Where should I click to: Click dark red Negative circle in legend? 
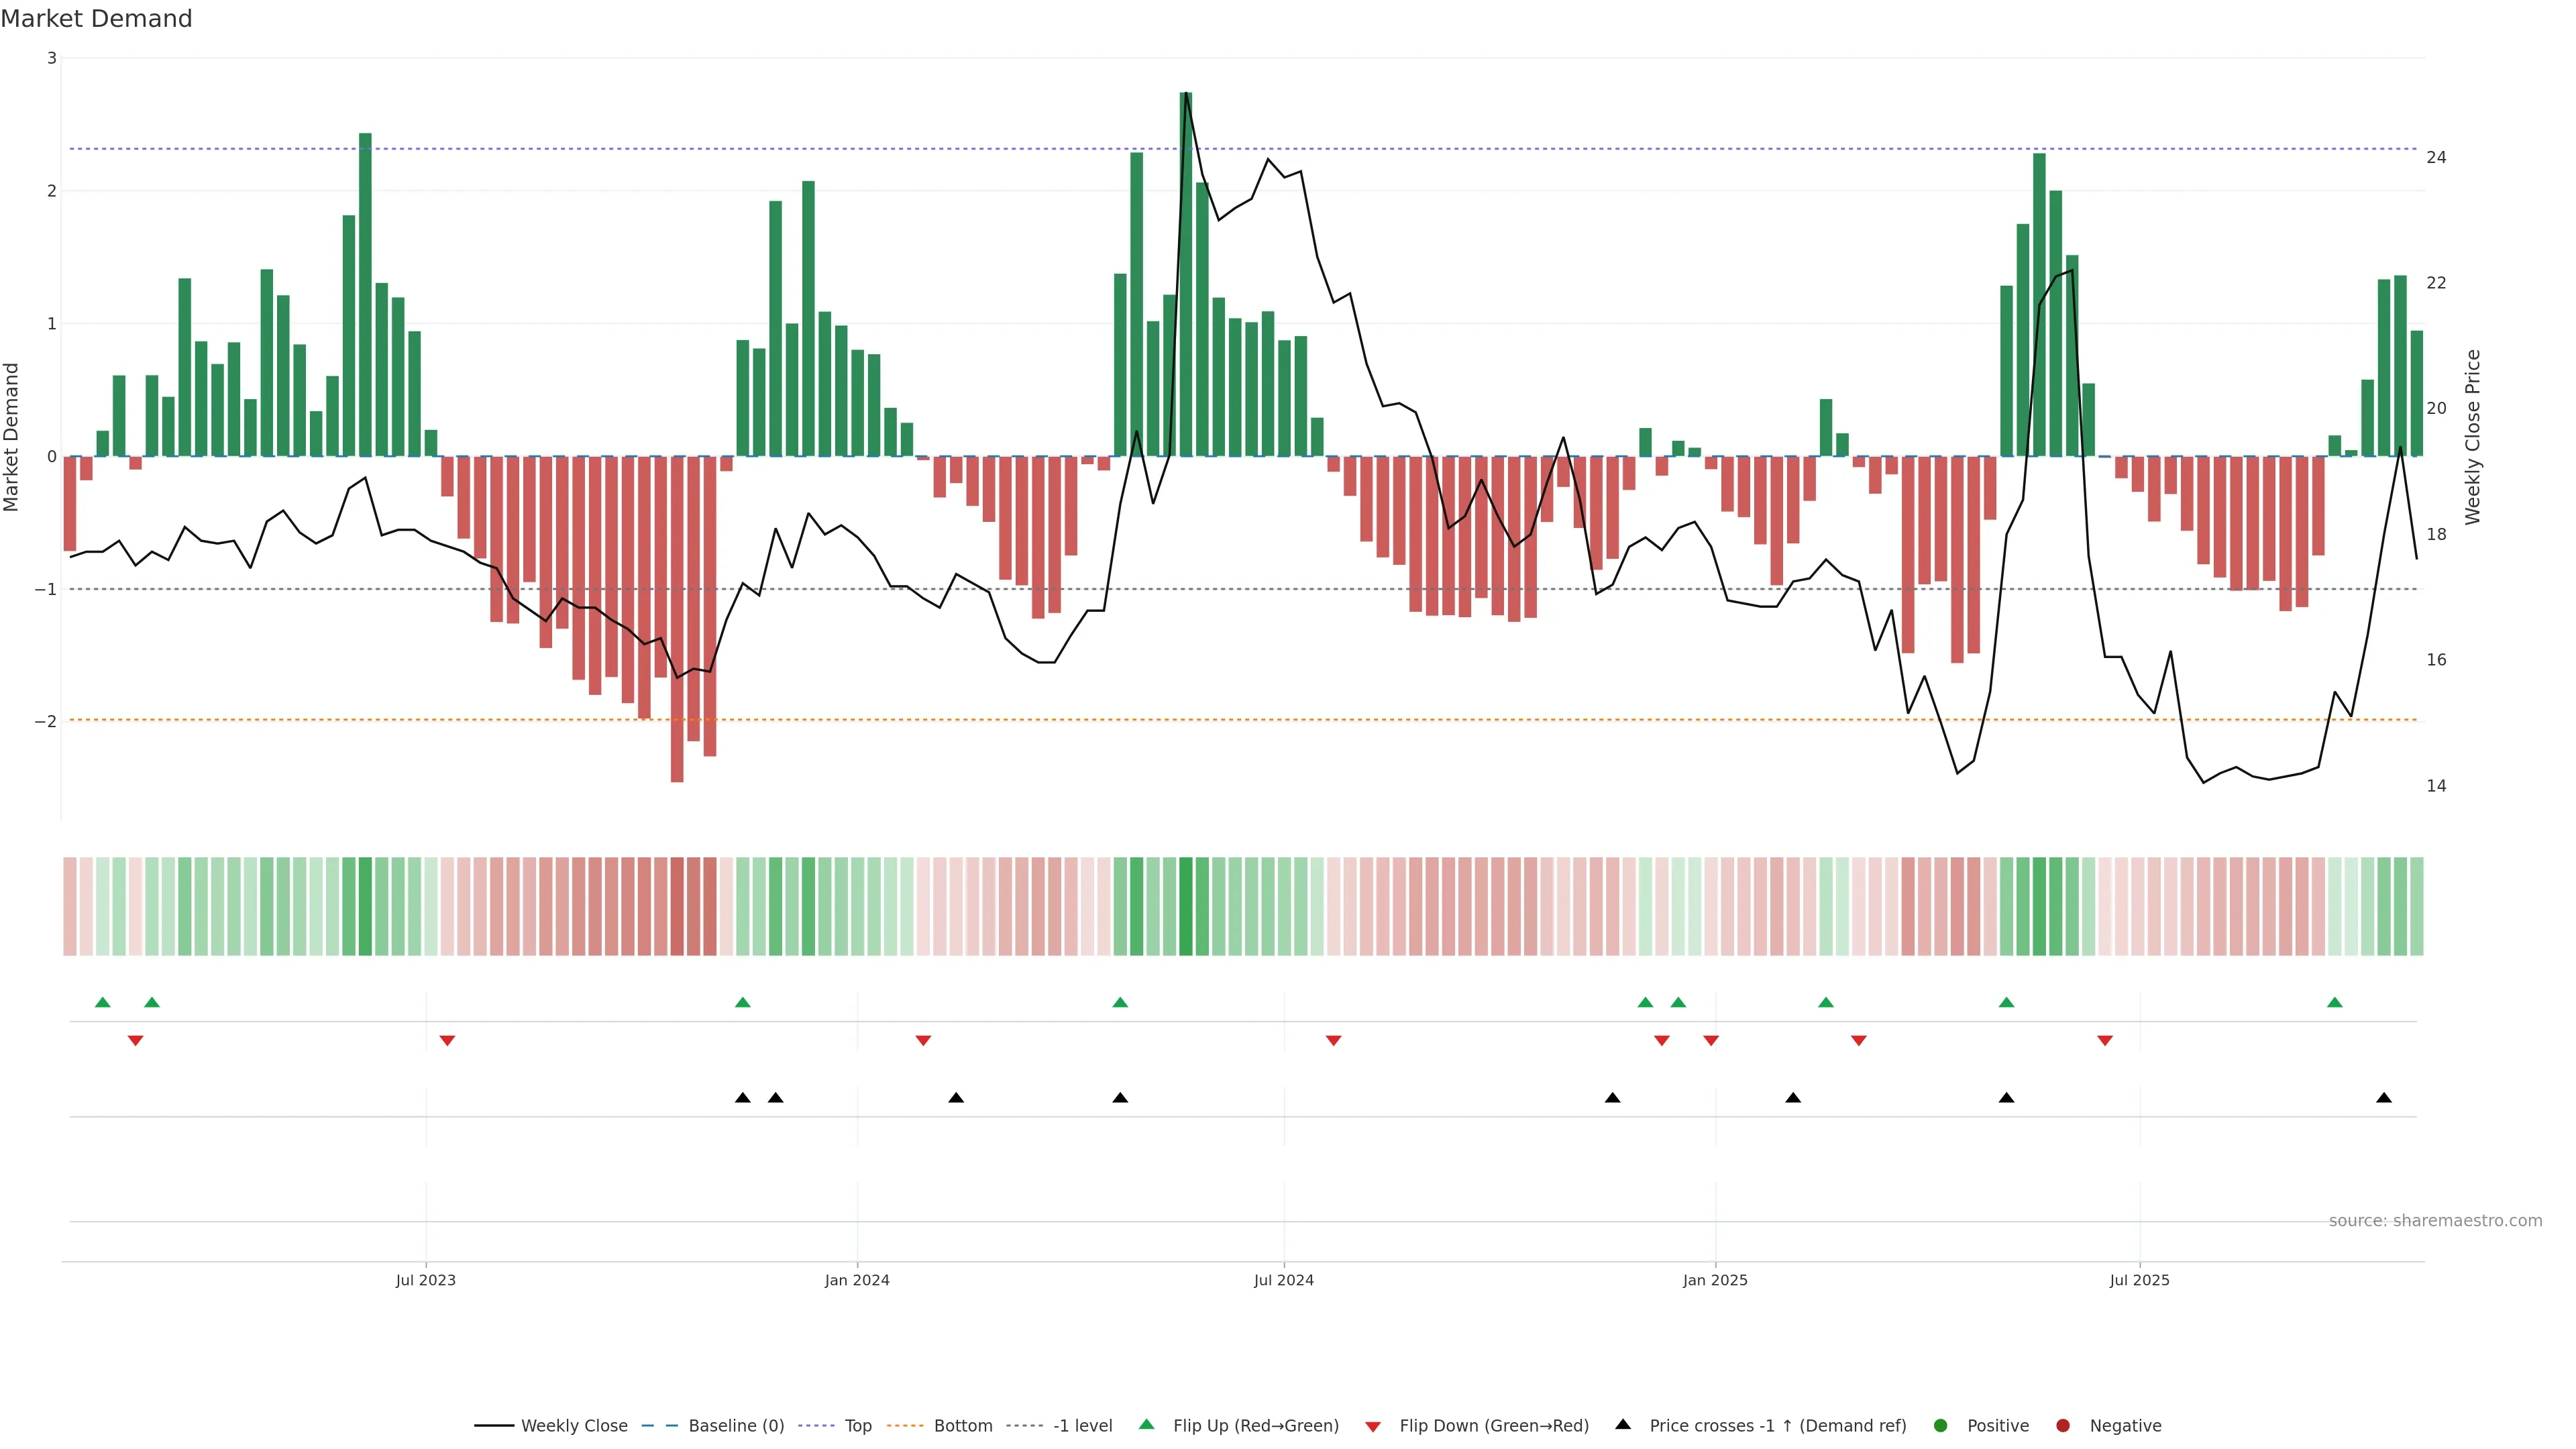click(x=2063, y=1426)
